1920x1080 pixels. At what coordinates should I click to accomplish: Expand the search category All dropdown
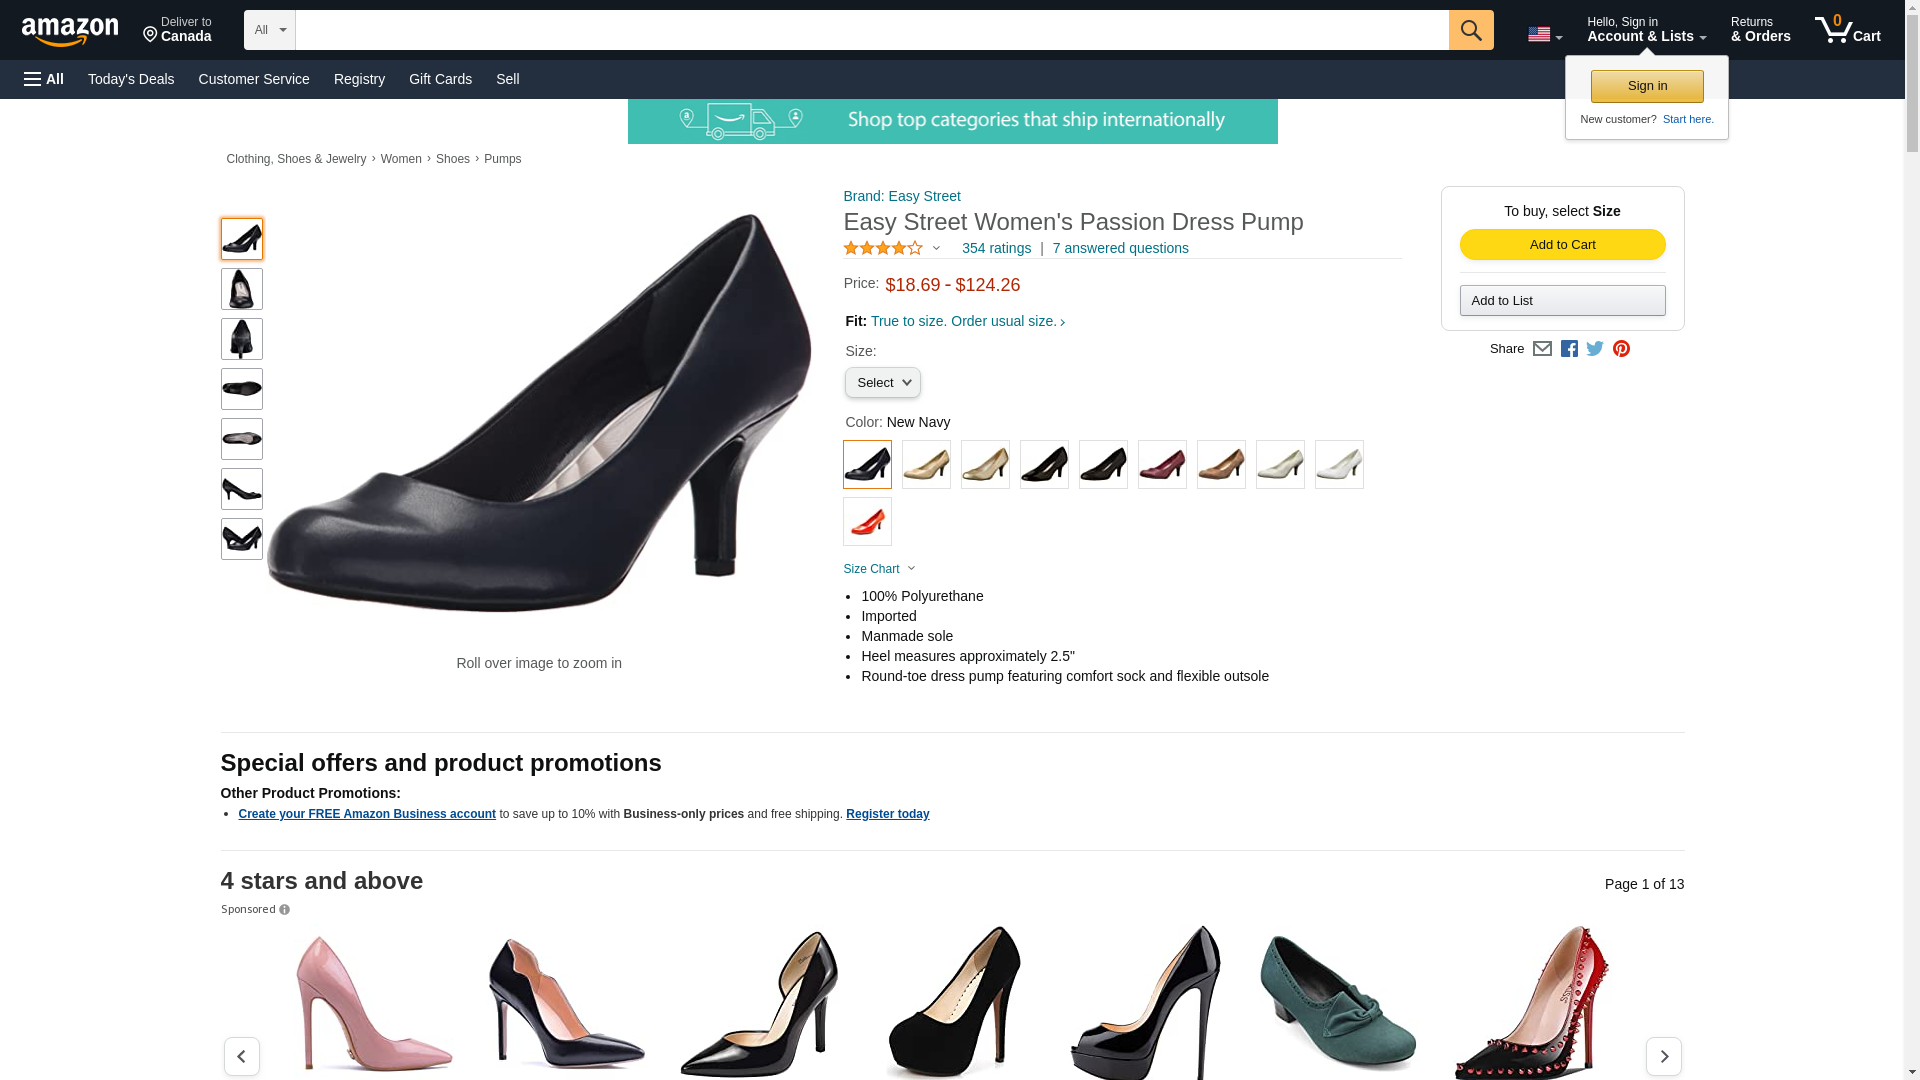[270, 30]
